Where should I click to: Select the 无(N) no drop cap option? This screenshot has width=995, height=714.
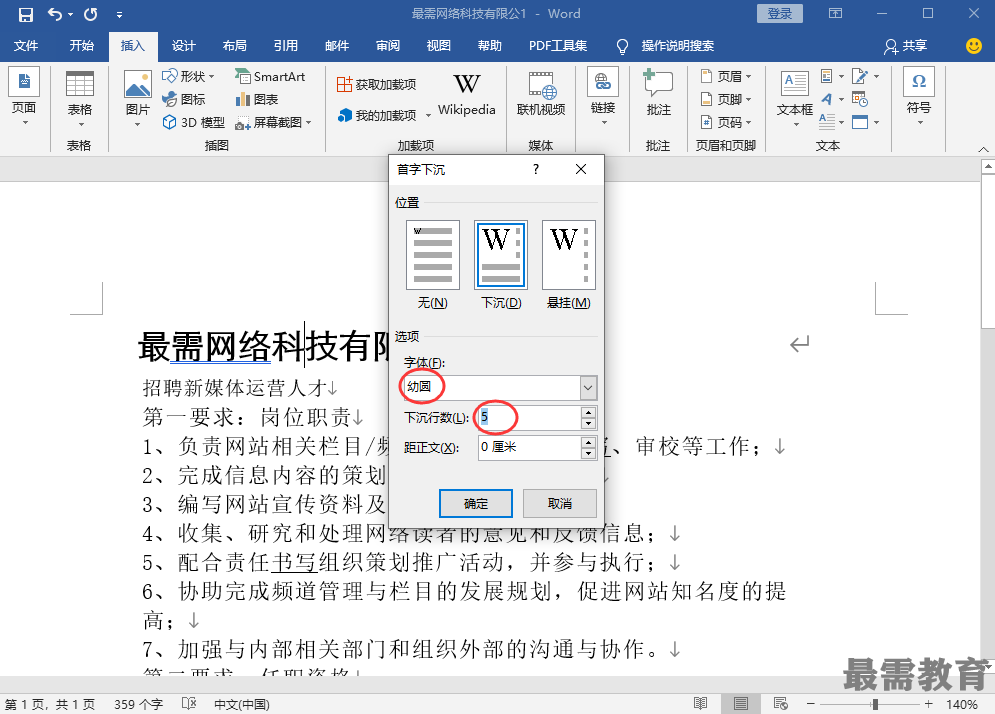[x=433, y=265]
